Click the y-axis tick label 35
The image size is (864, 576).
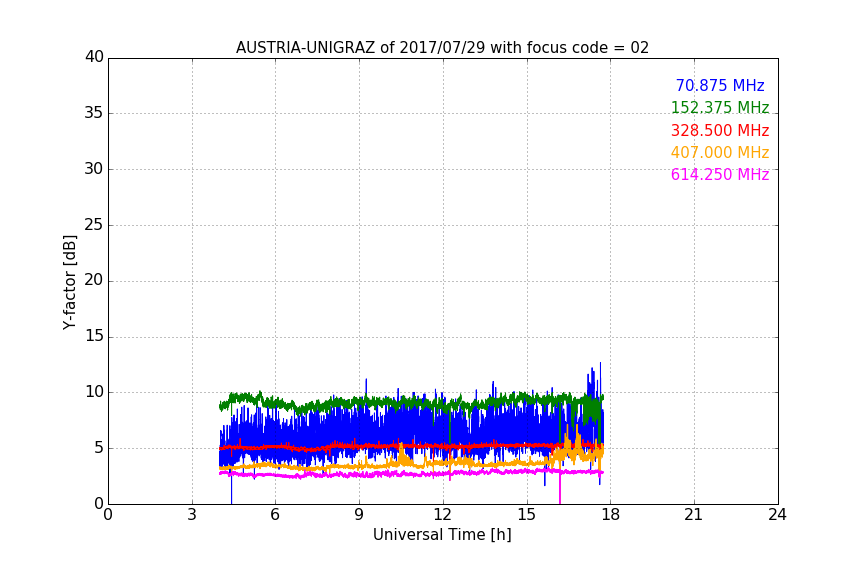coord(94,113)
